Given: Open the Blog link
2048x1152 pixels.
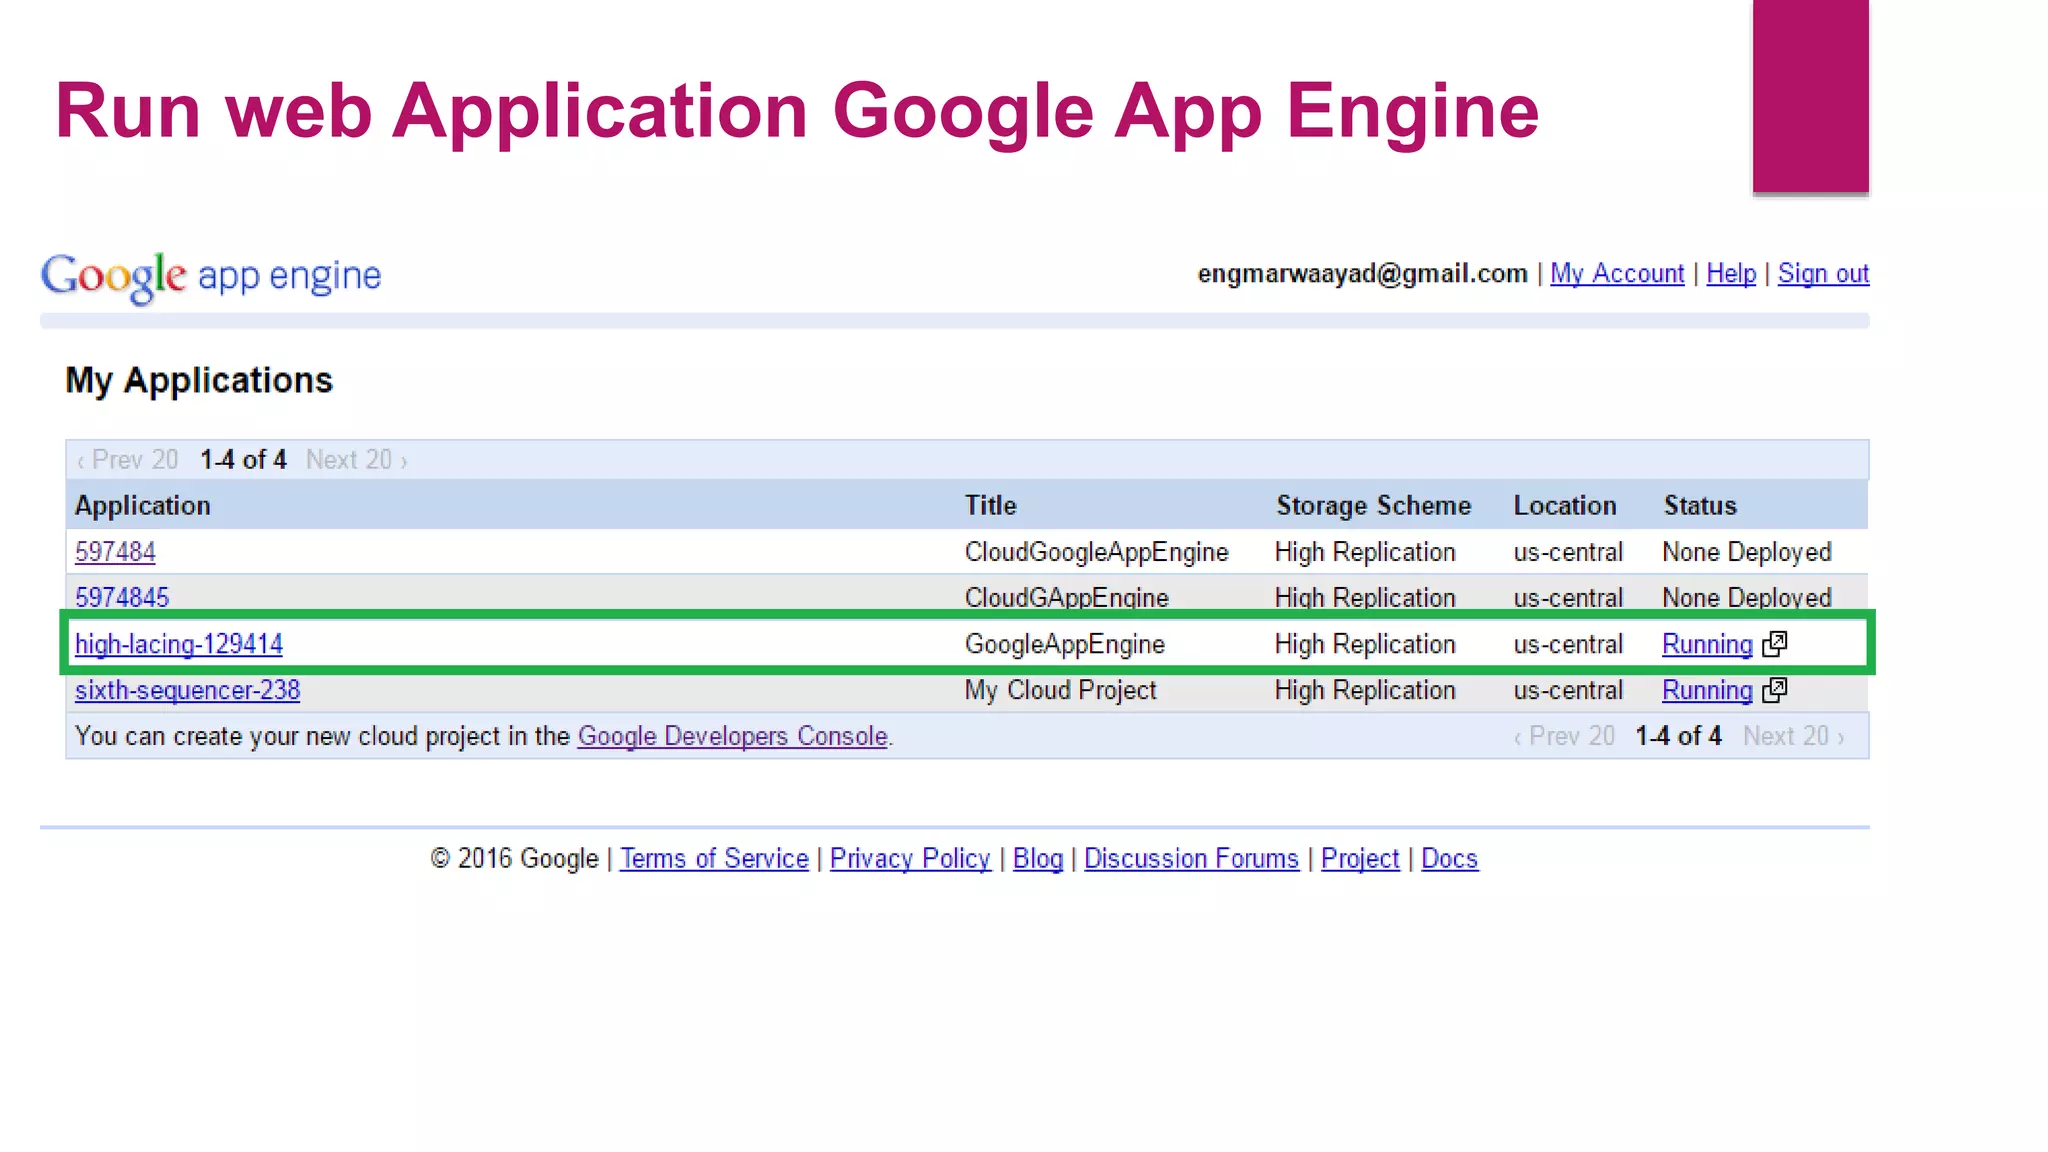Looking at the screenshot, I should [1038, 858].
